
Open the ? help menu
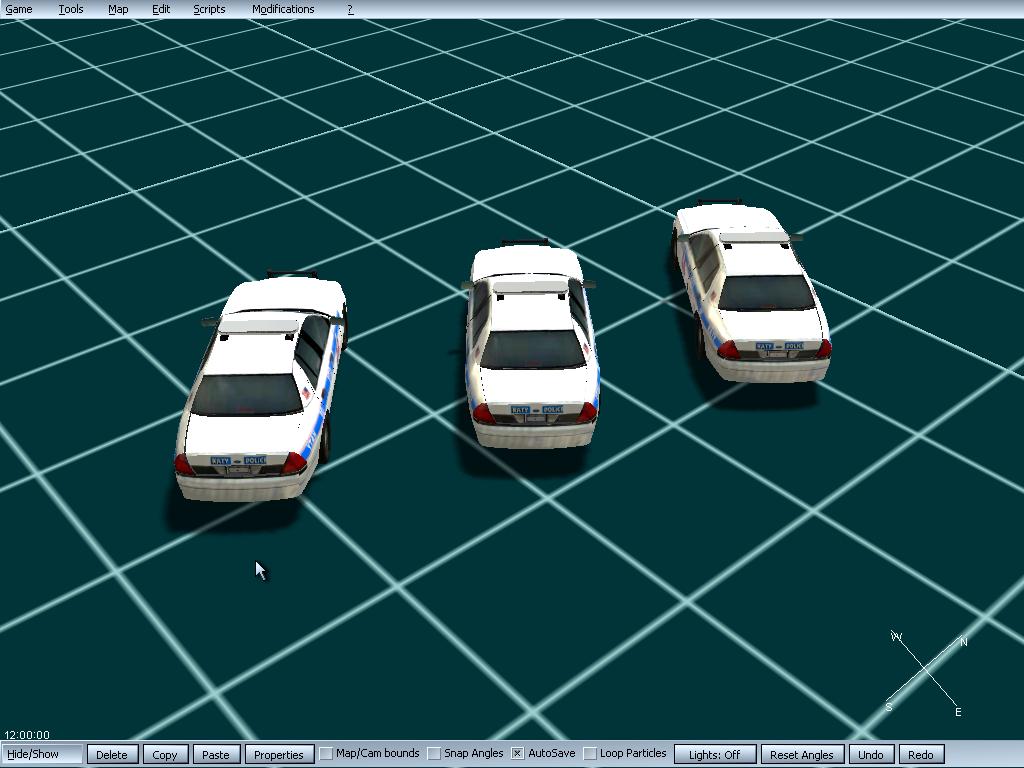(x=350, y=9)
